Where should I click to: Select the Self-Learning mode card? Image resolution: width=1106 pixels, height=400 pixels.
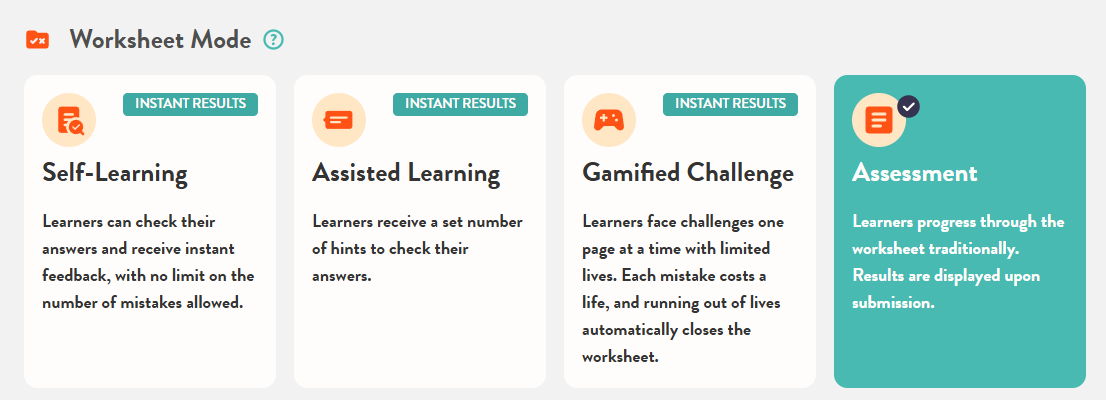(150, 330)
